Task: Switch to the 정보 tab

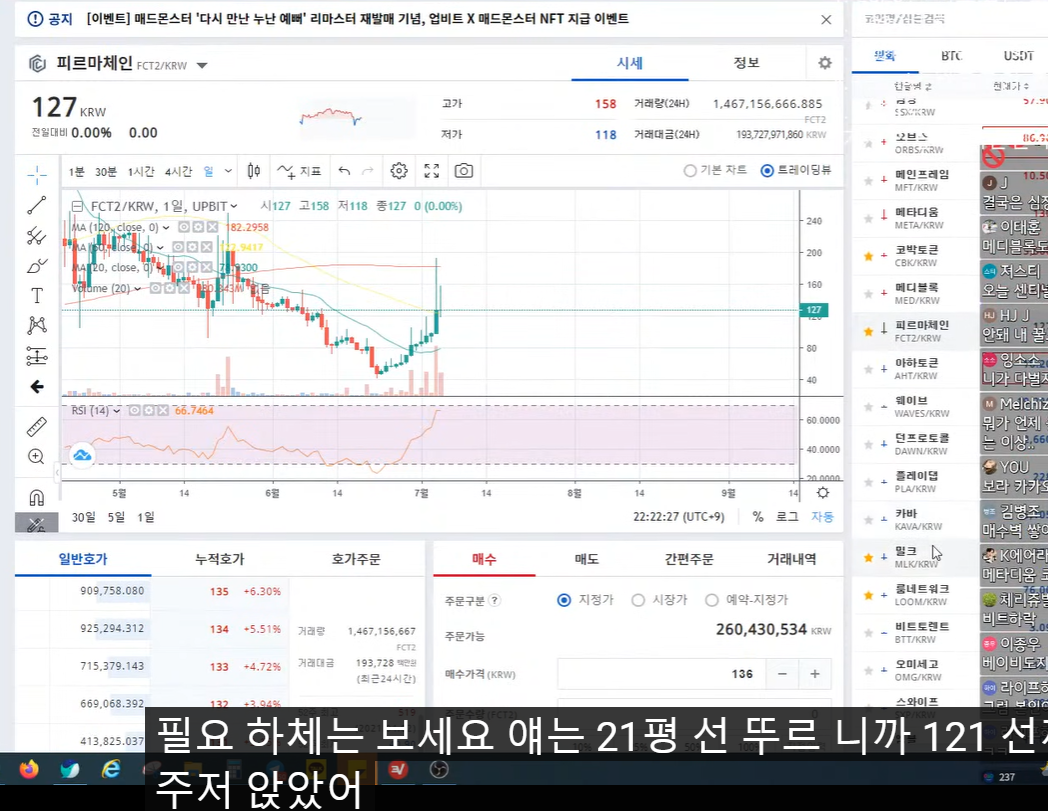Action: 747,63
